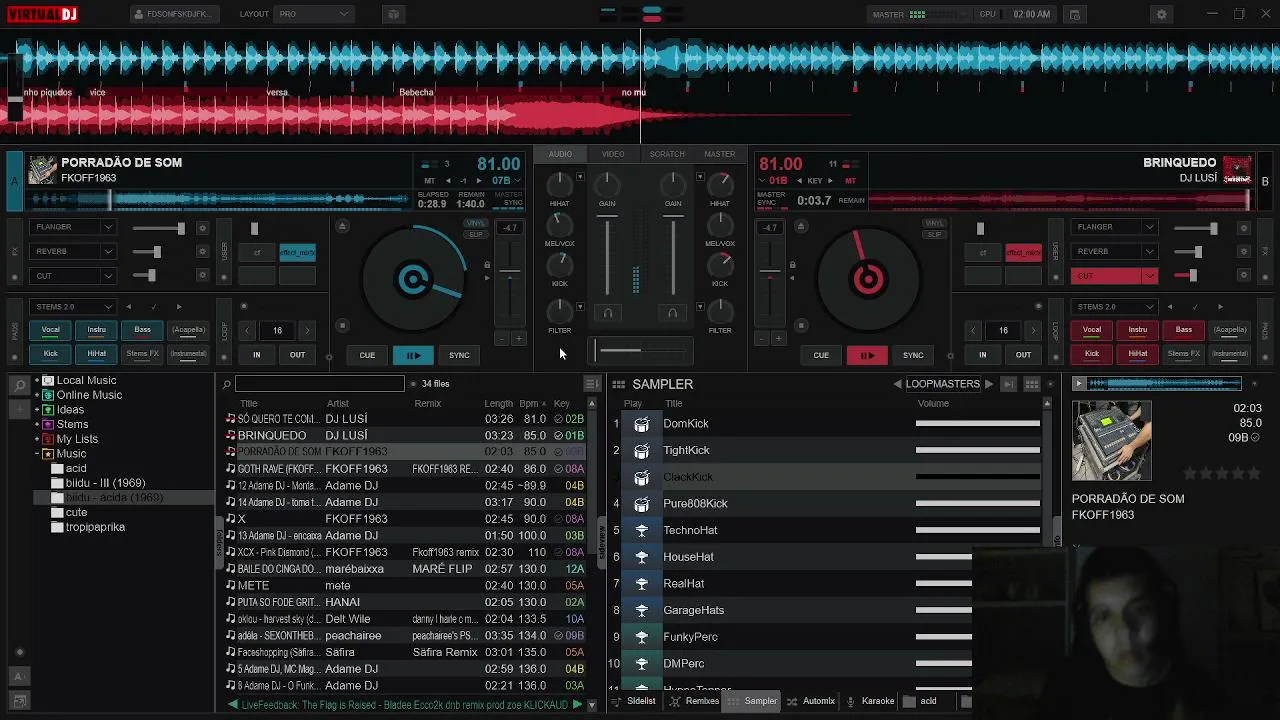Open Flanger effect settings on right deck

[1243, 228]
